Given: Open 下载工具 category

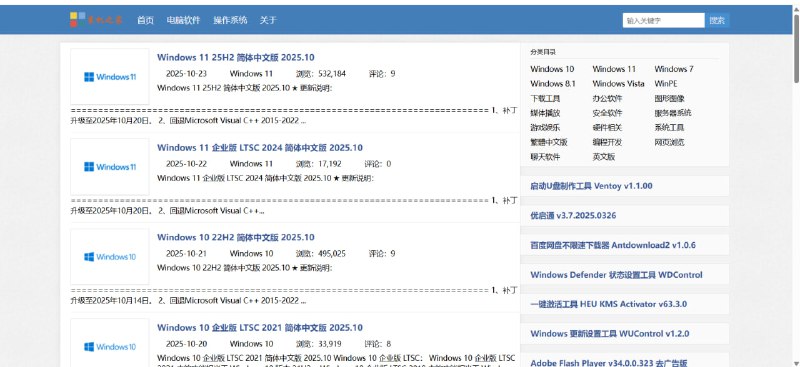Looking at the screenshot, I should [x=545, y=99].
